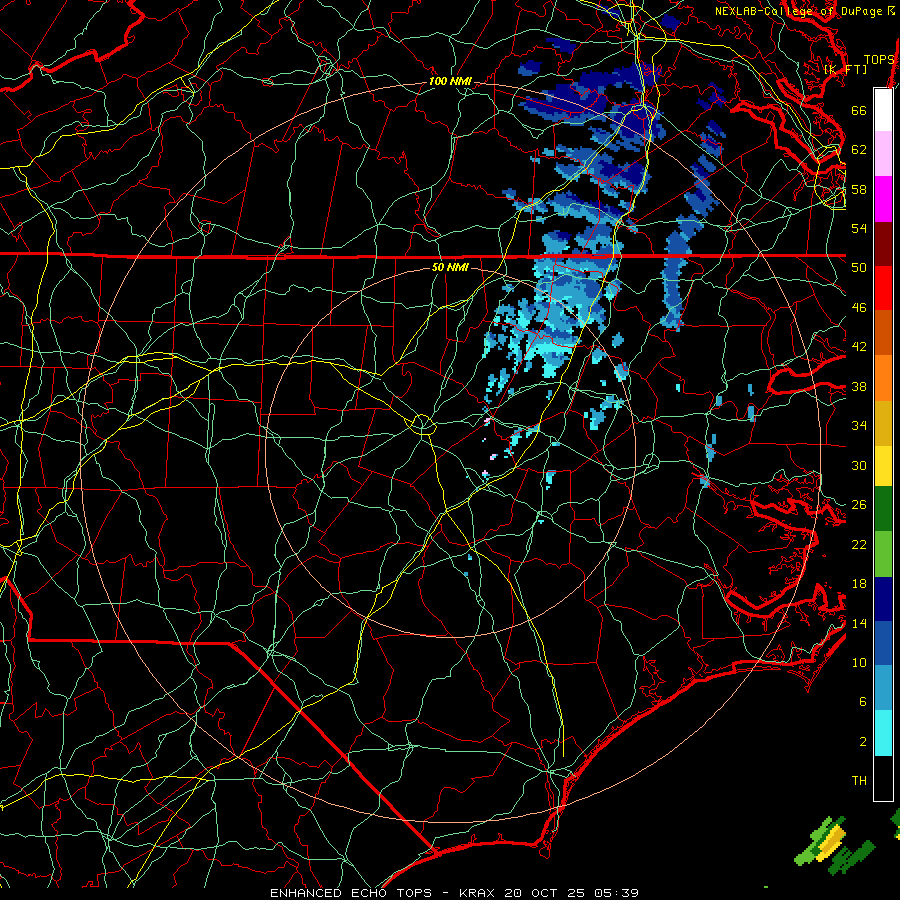
Task: Click the legend value 30
Action: [x=859, y=465]
